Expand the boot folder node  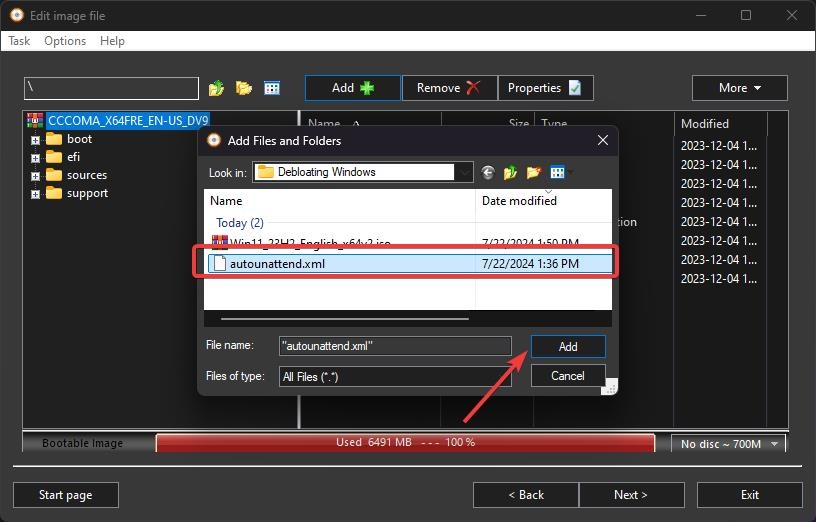[35, 140]
